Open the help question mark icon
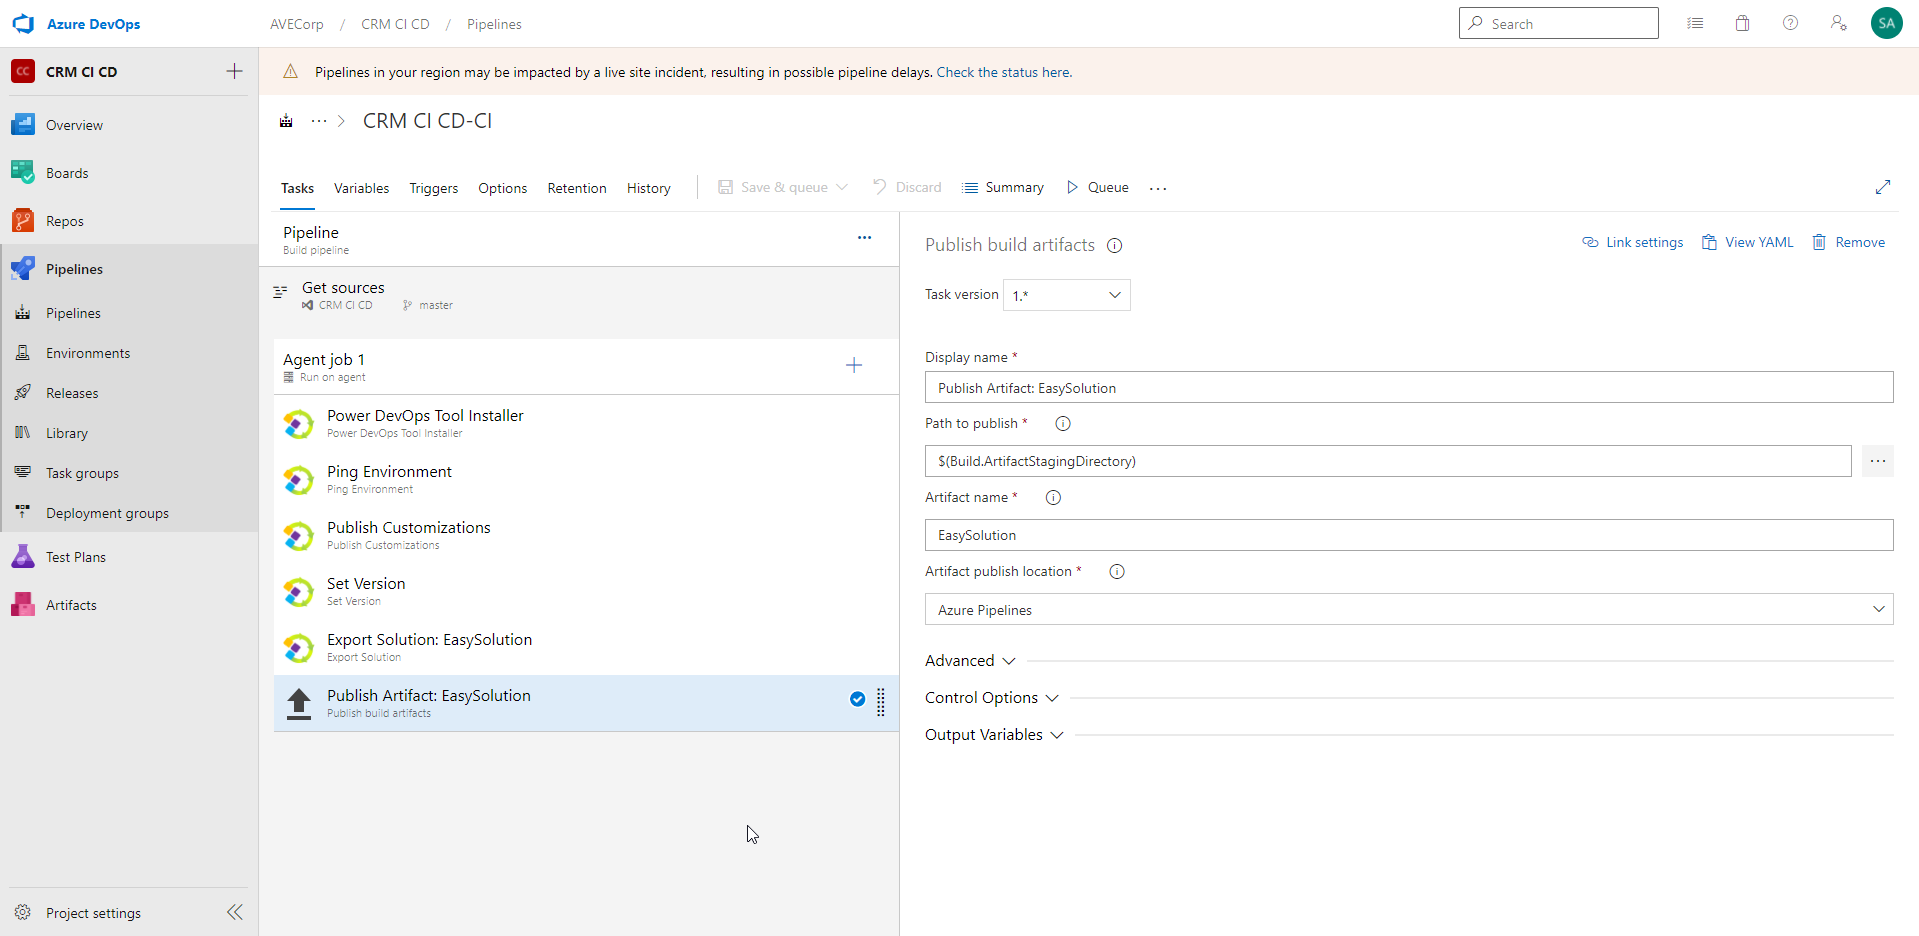This screenshot has height=936, width=1919. [1790, 23]
